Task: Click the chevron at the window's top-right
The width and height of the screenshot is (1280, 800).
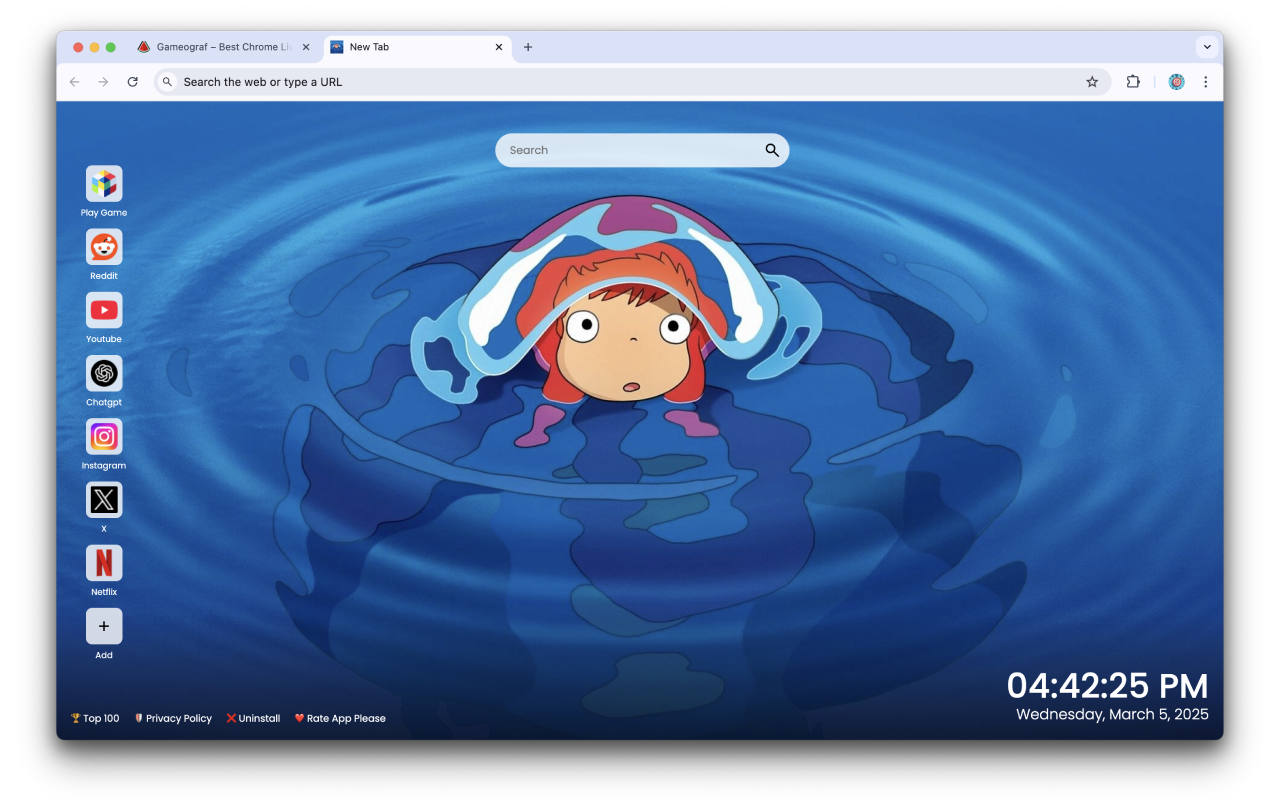Action: click(1207, 46)
